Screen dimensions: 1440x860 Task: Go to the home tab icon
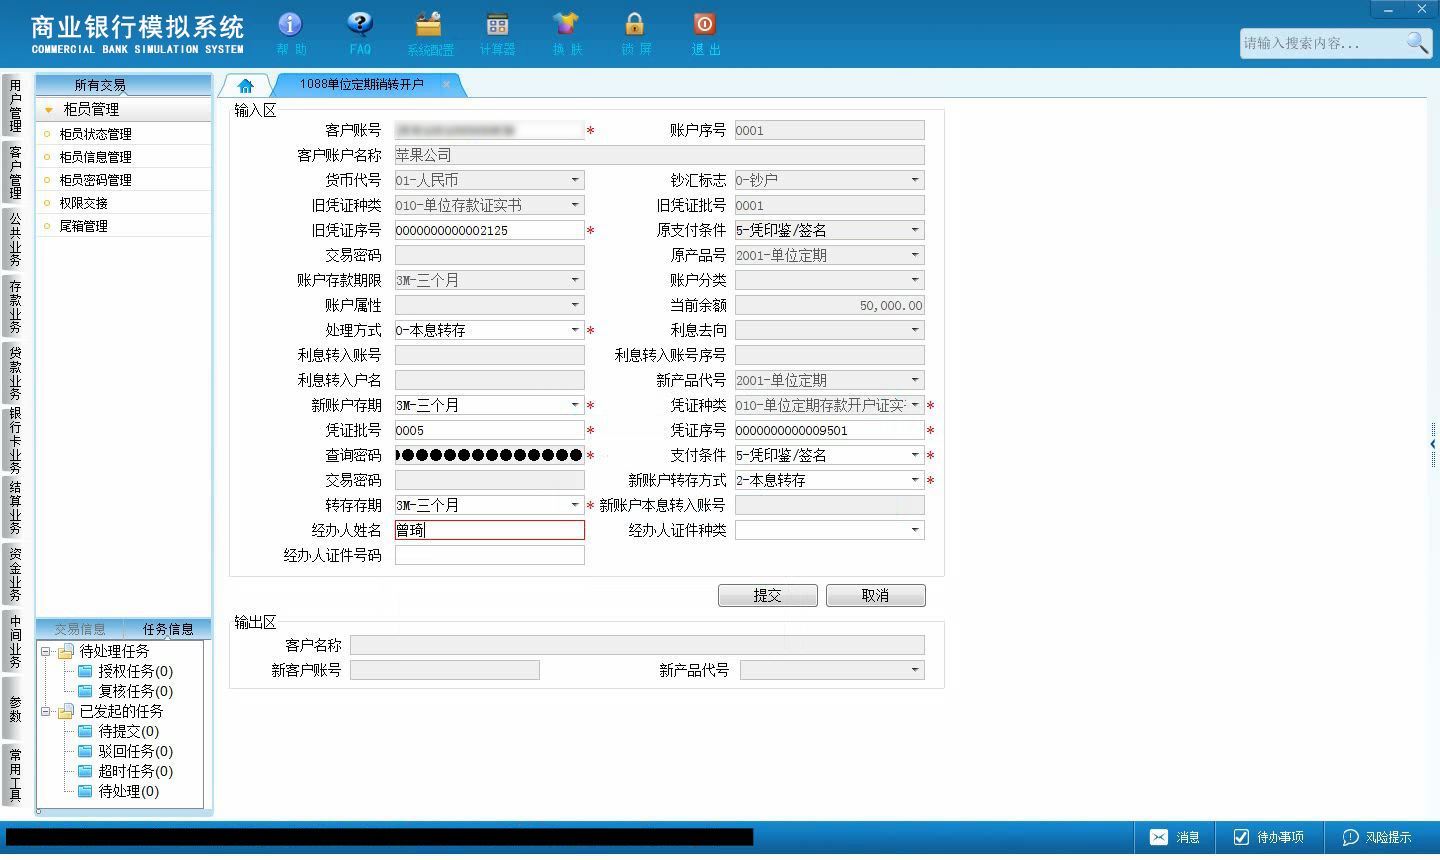point(246,85)
